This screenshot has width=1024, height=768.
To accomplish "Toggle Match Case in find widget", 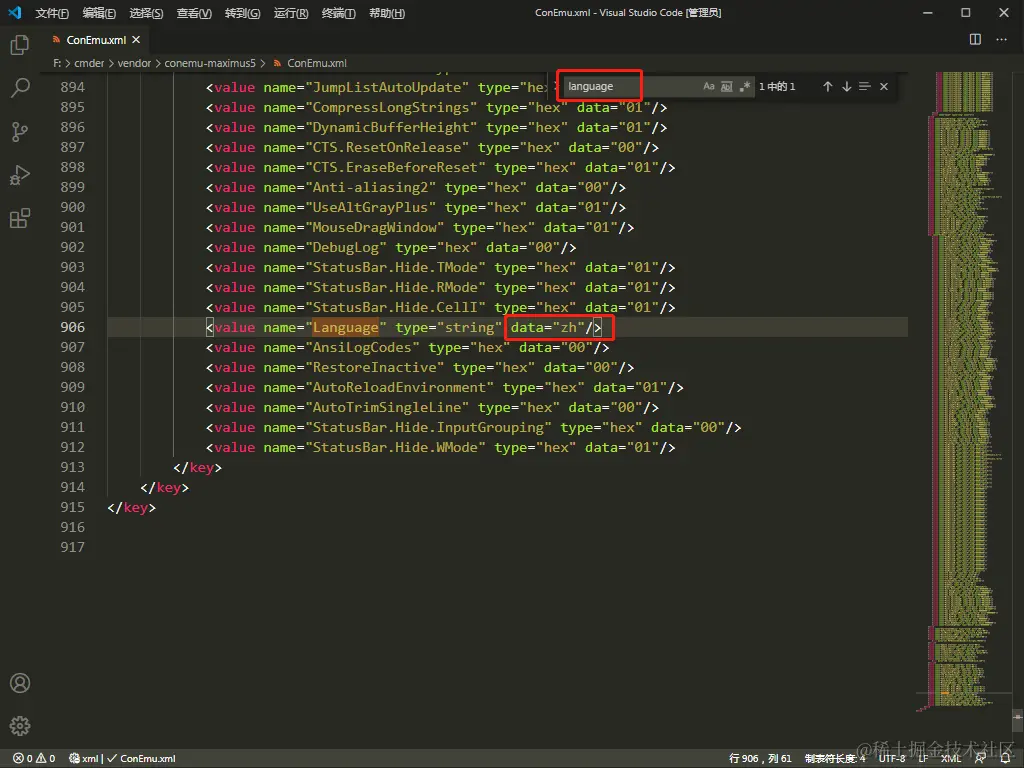I will 709,86.
